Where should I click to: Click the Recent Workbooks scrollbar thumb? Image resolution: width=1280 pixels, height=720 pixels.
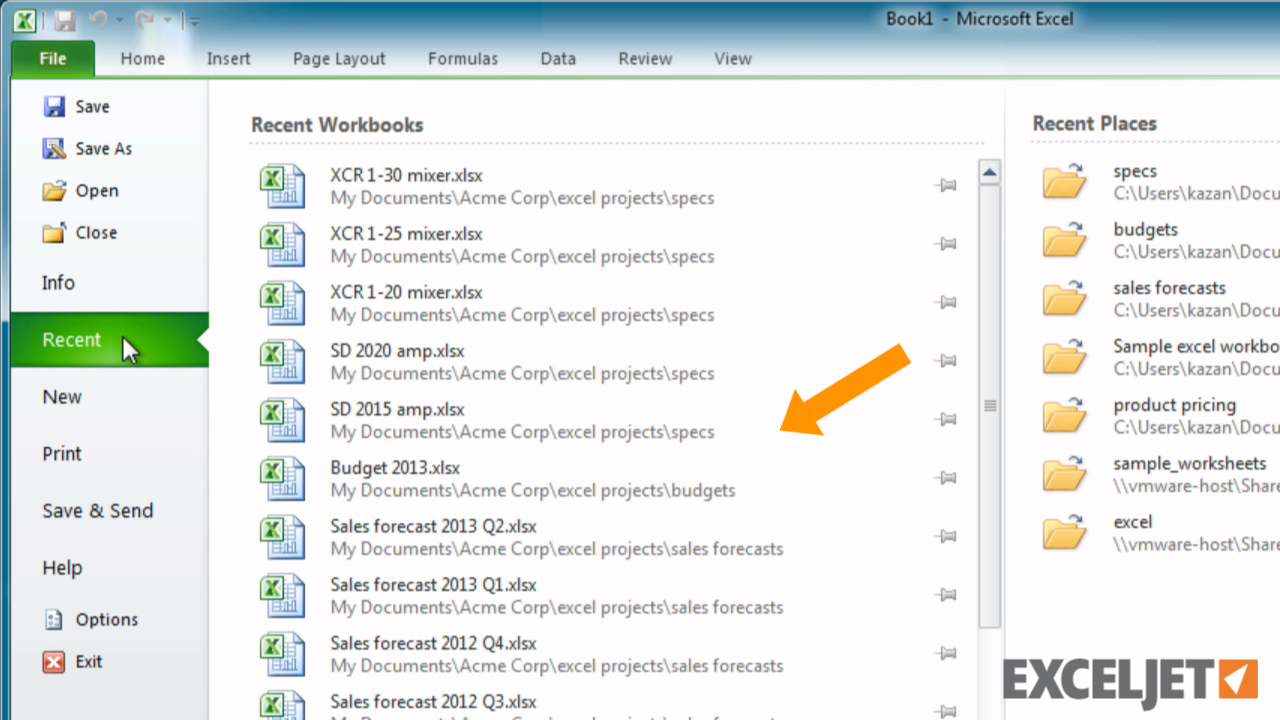990,406
